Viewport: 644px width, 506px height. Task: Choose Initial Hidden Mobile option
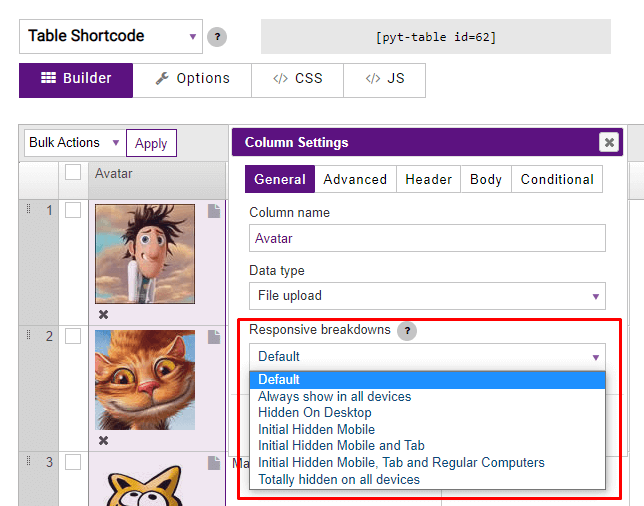pos(427,430)
